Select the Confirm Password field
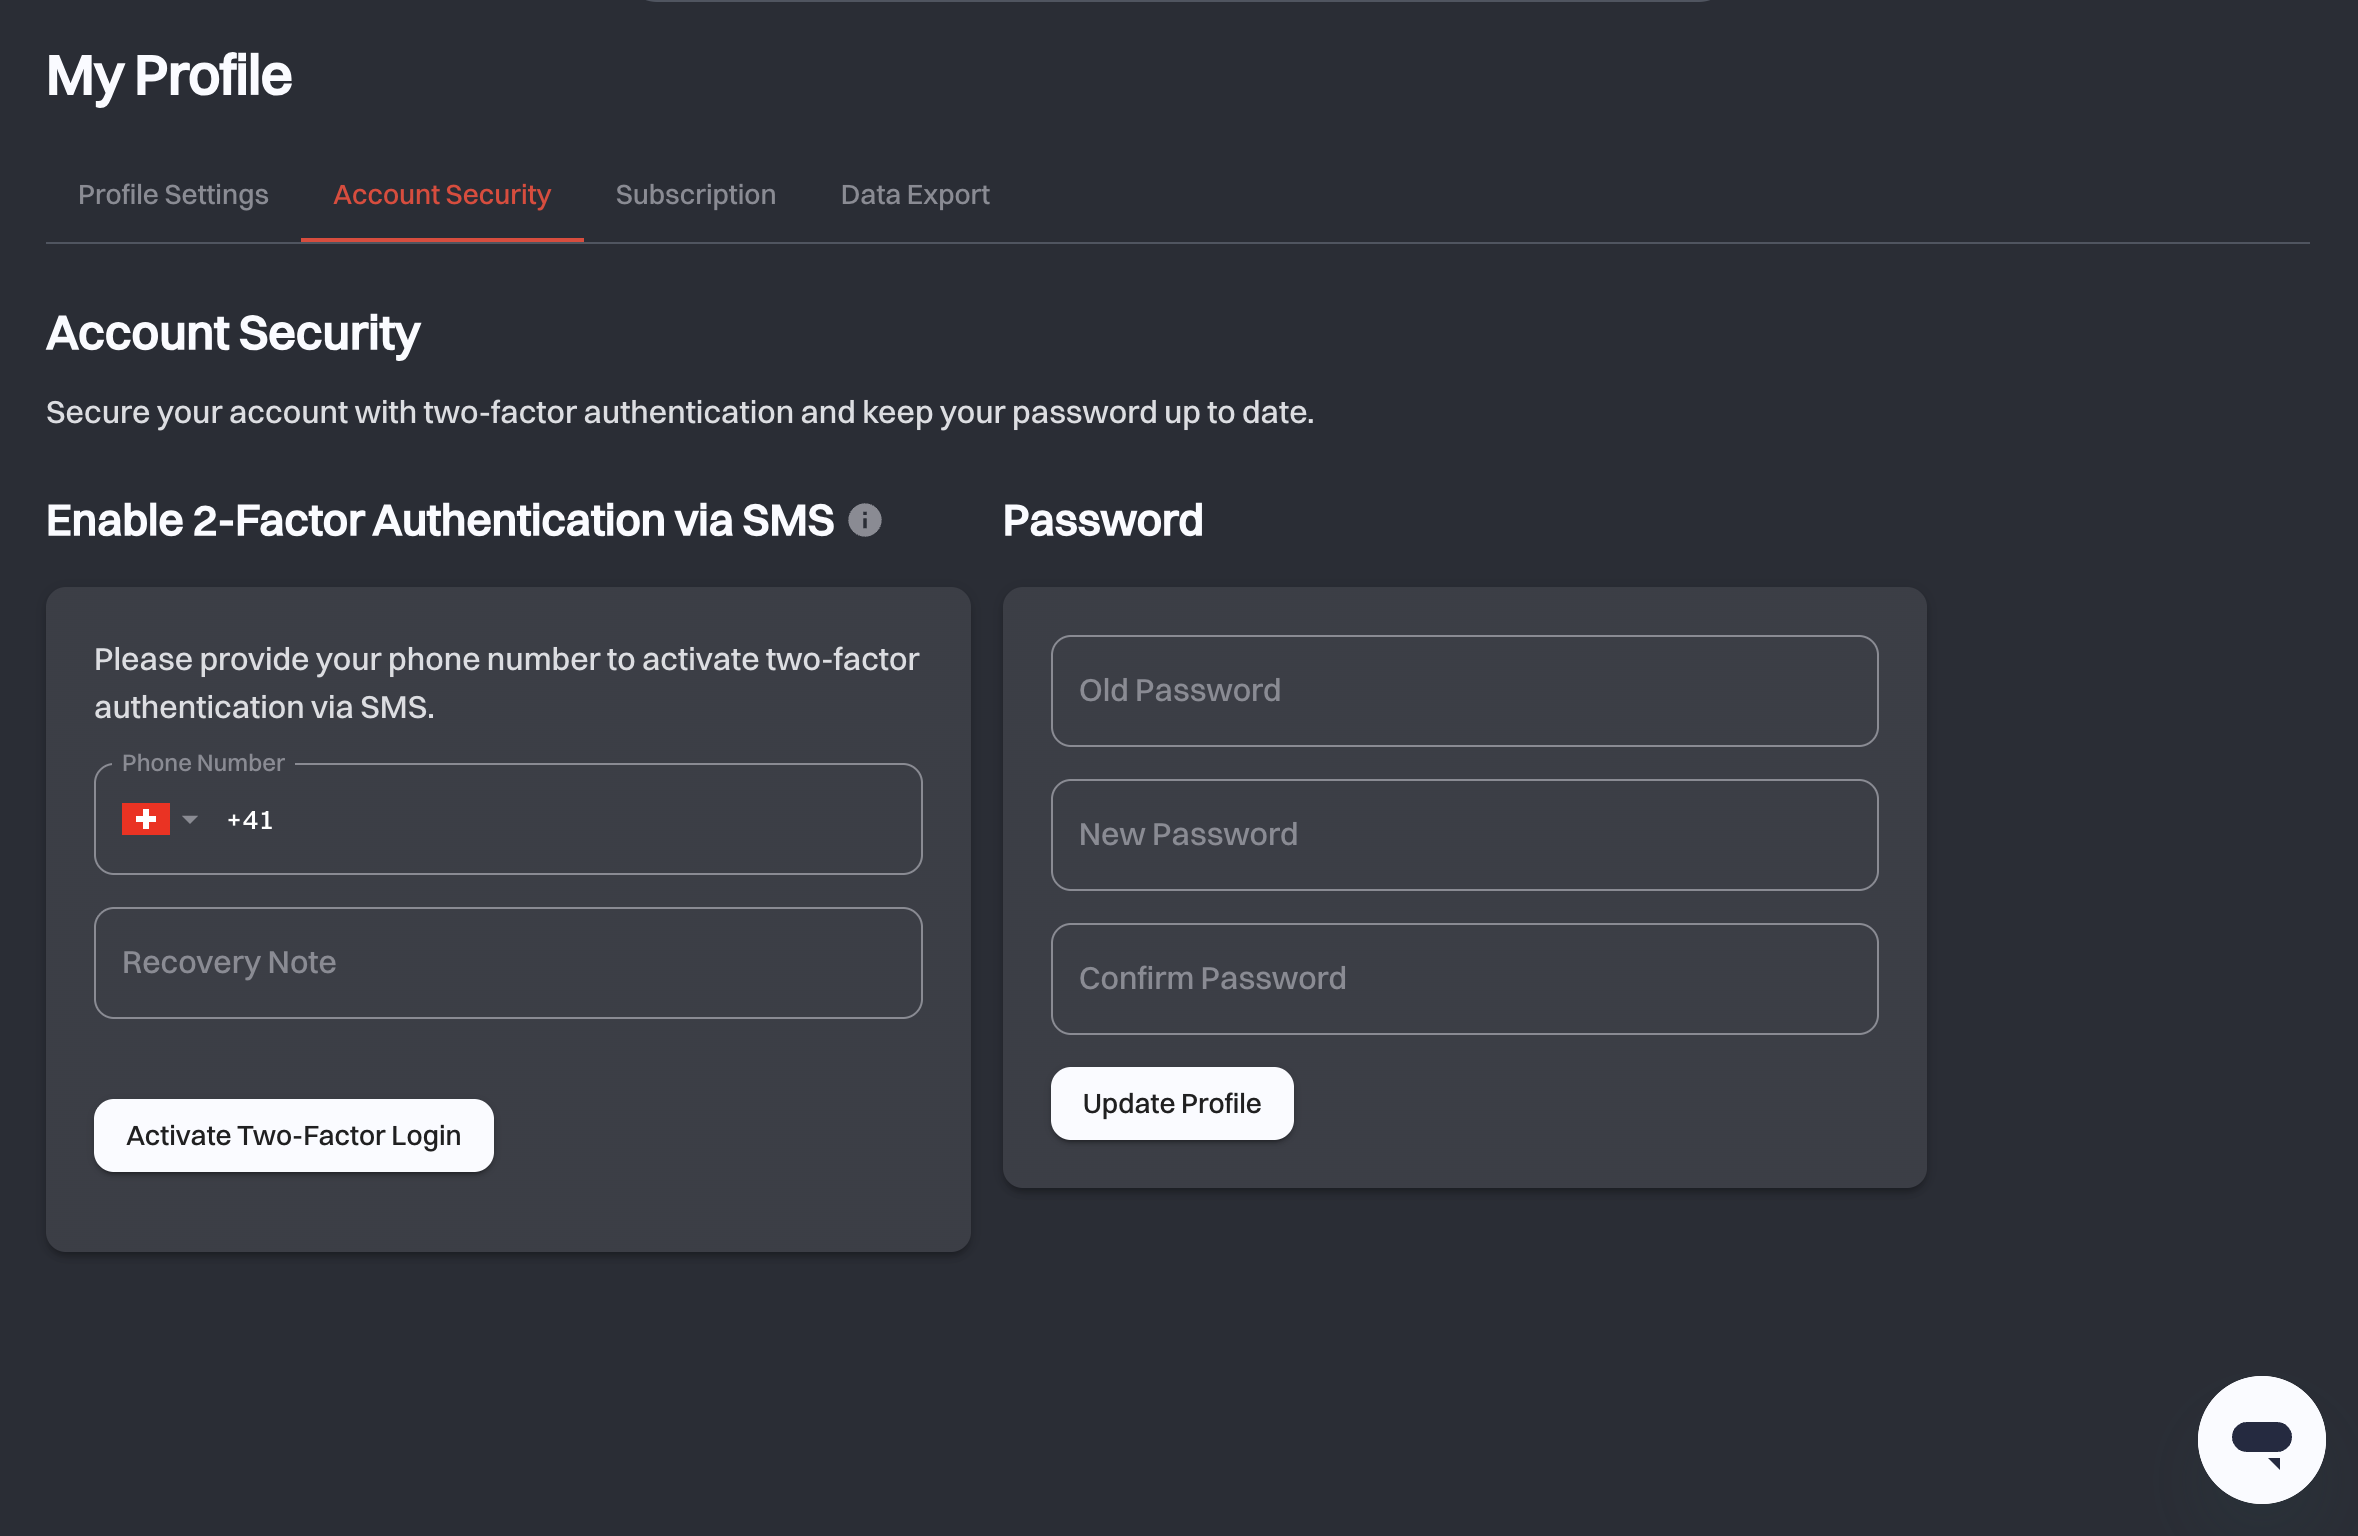The image size is (2358, 1536). click(x=1464, y=979)
